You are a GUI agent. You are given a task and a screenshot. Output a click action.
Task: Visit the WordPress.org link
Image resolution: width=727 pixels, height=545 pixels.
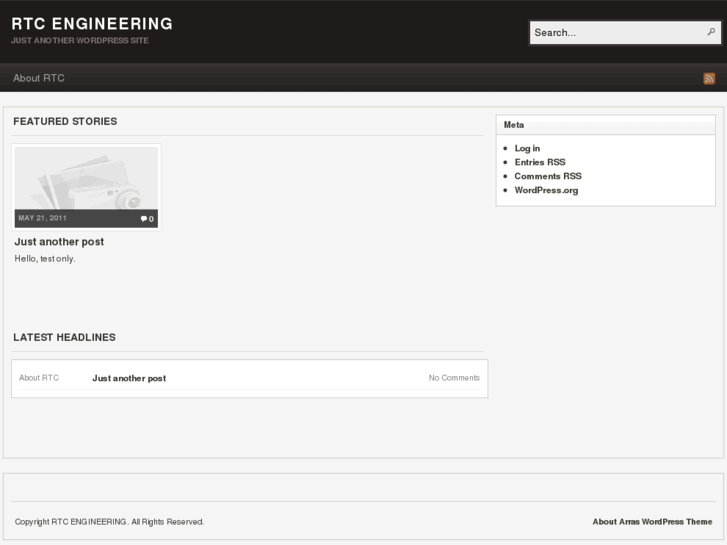(546, 190)
